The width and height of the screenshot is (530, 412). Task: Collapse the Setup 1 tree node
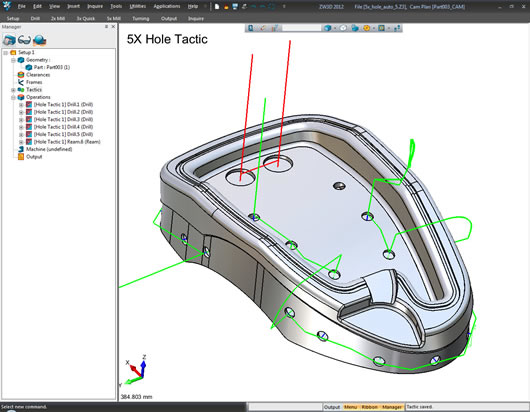(x=5, y=53)
